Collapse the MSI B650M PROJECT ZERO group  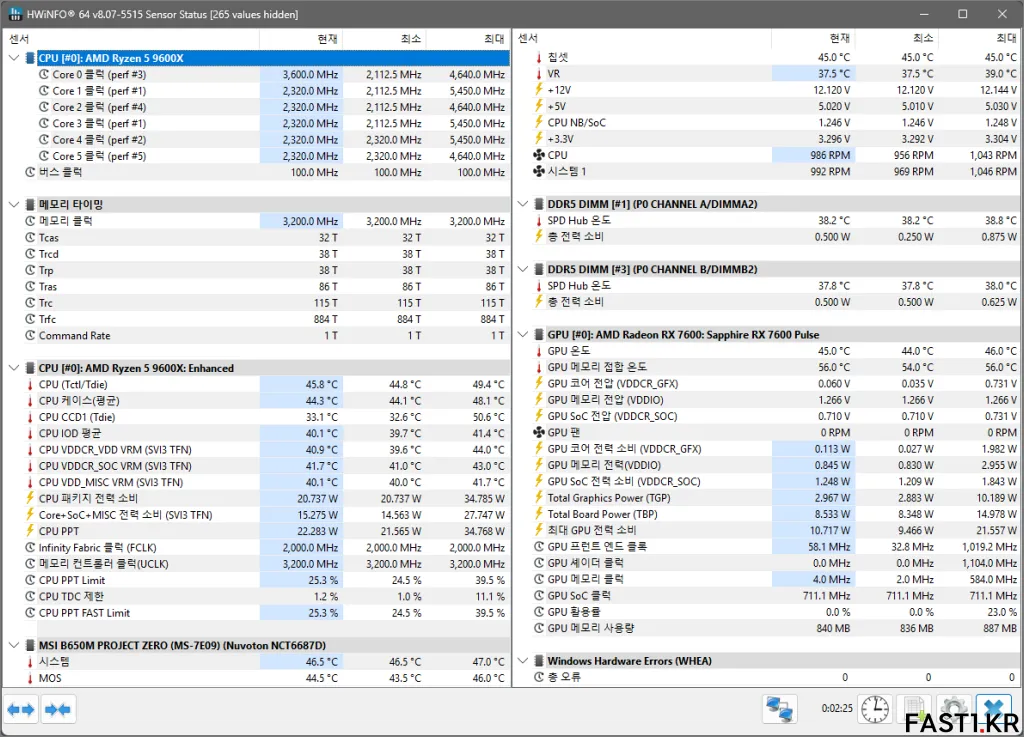(x=14, y=645)
